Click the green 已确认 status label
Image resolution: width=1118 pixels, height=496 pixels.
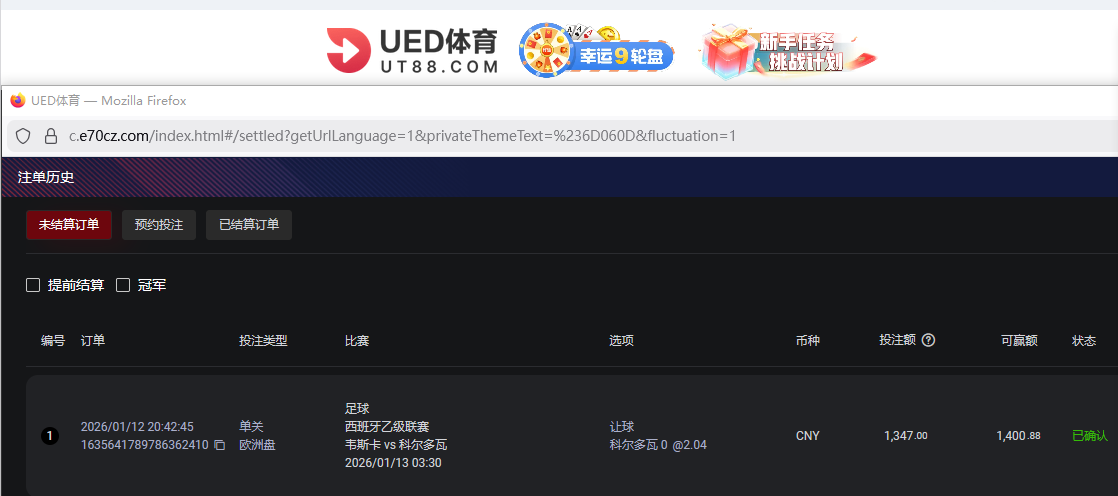point(1089,436)
